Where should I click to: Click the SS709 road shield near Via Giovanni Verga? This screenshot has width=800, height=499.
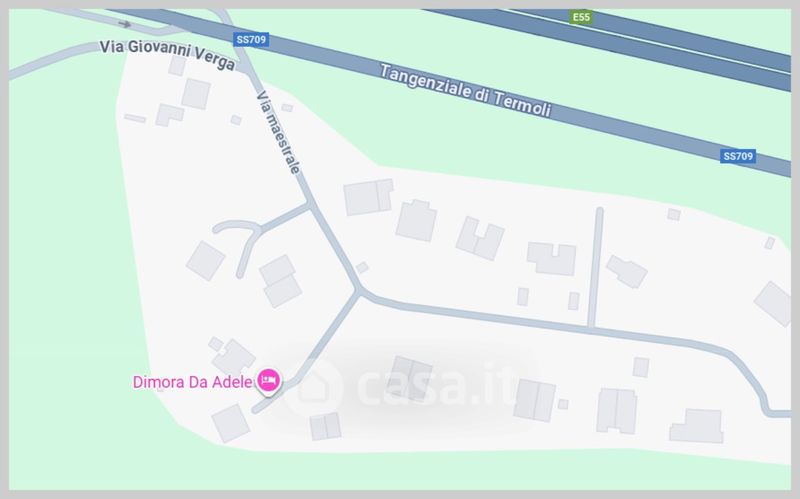pos(251,40)
